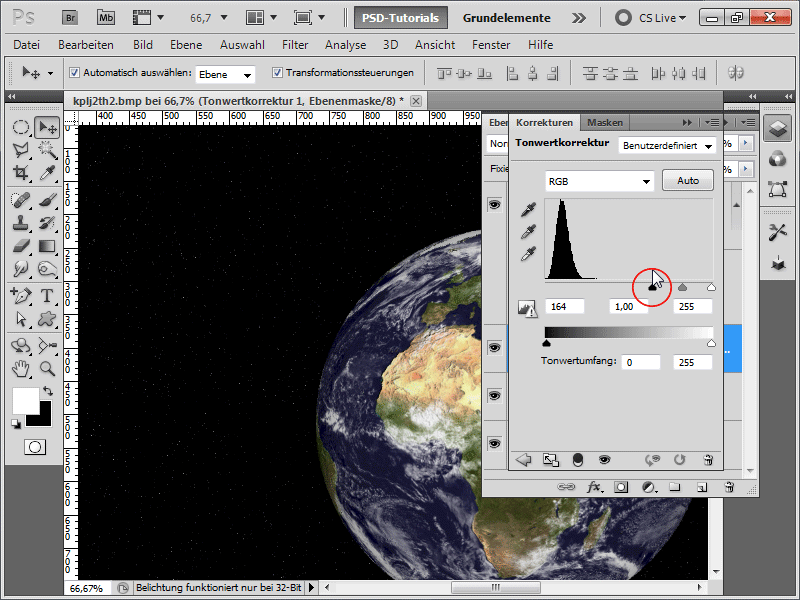Screen dimensions: 800x600
Task: Toggle topmost layer visibility eye in layers panel
Action: click(x=494, y=205)
